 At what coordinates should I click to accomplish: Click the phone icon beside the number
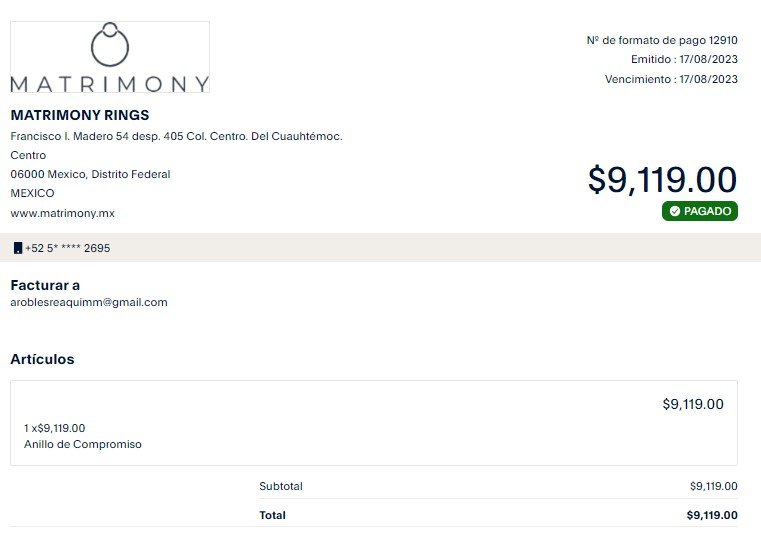(18, 248)
